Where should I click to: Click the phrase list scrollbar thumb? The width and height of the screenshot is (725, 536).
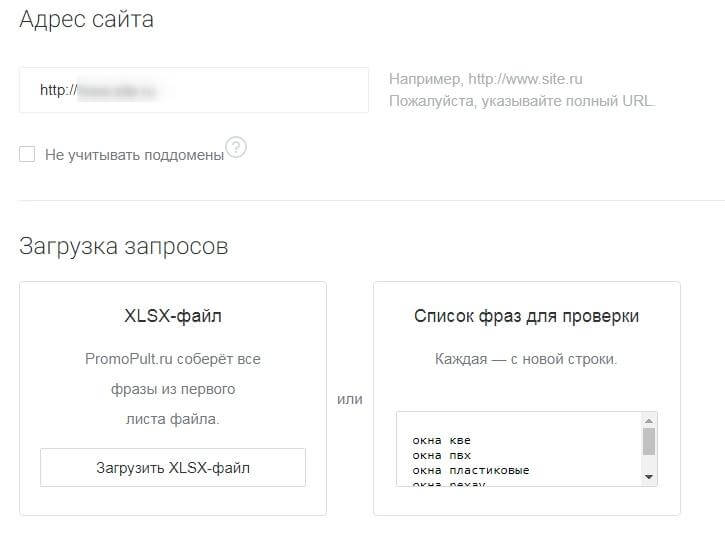pyautogui.click(x=649, y=441)
